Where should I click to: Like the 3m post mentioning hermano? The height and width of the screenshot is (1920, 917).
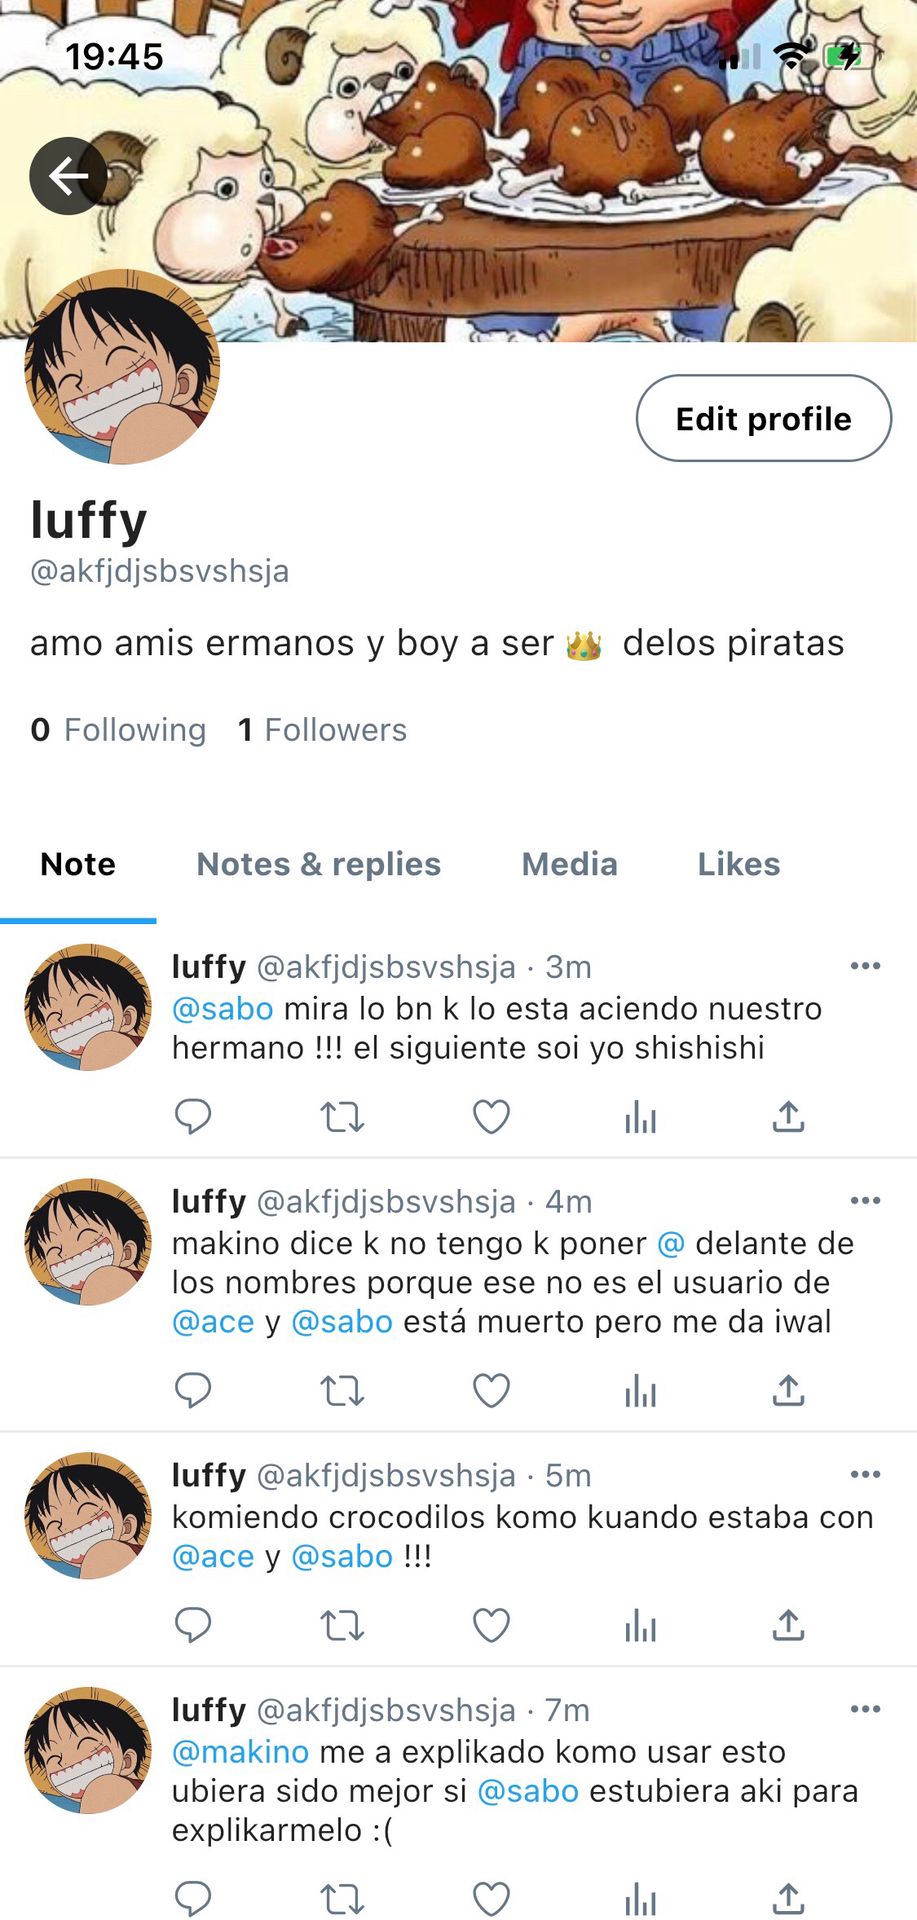pyautogui.click(x=491, y=1116)
